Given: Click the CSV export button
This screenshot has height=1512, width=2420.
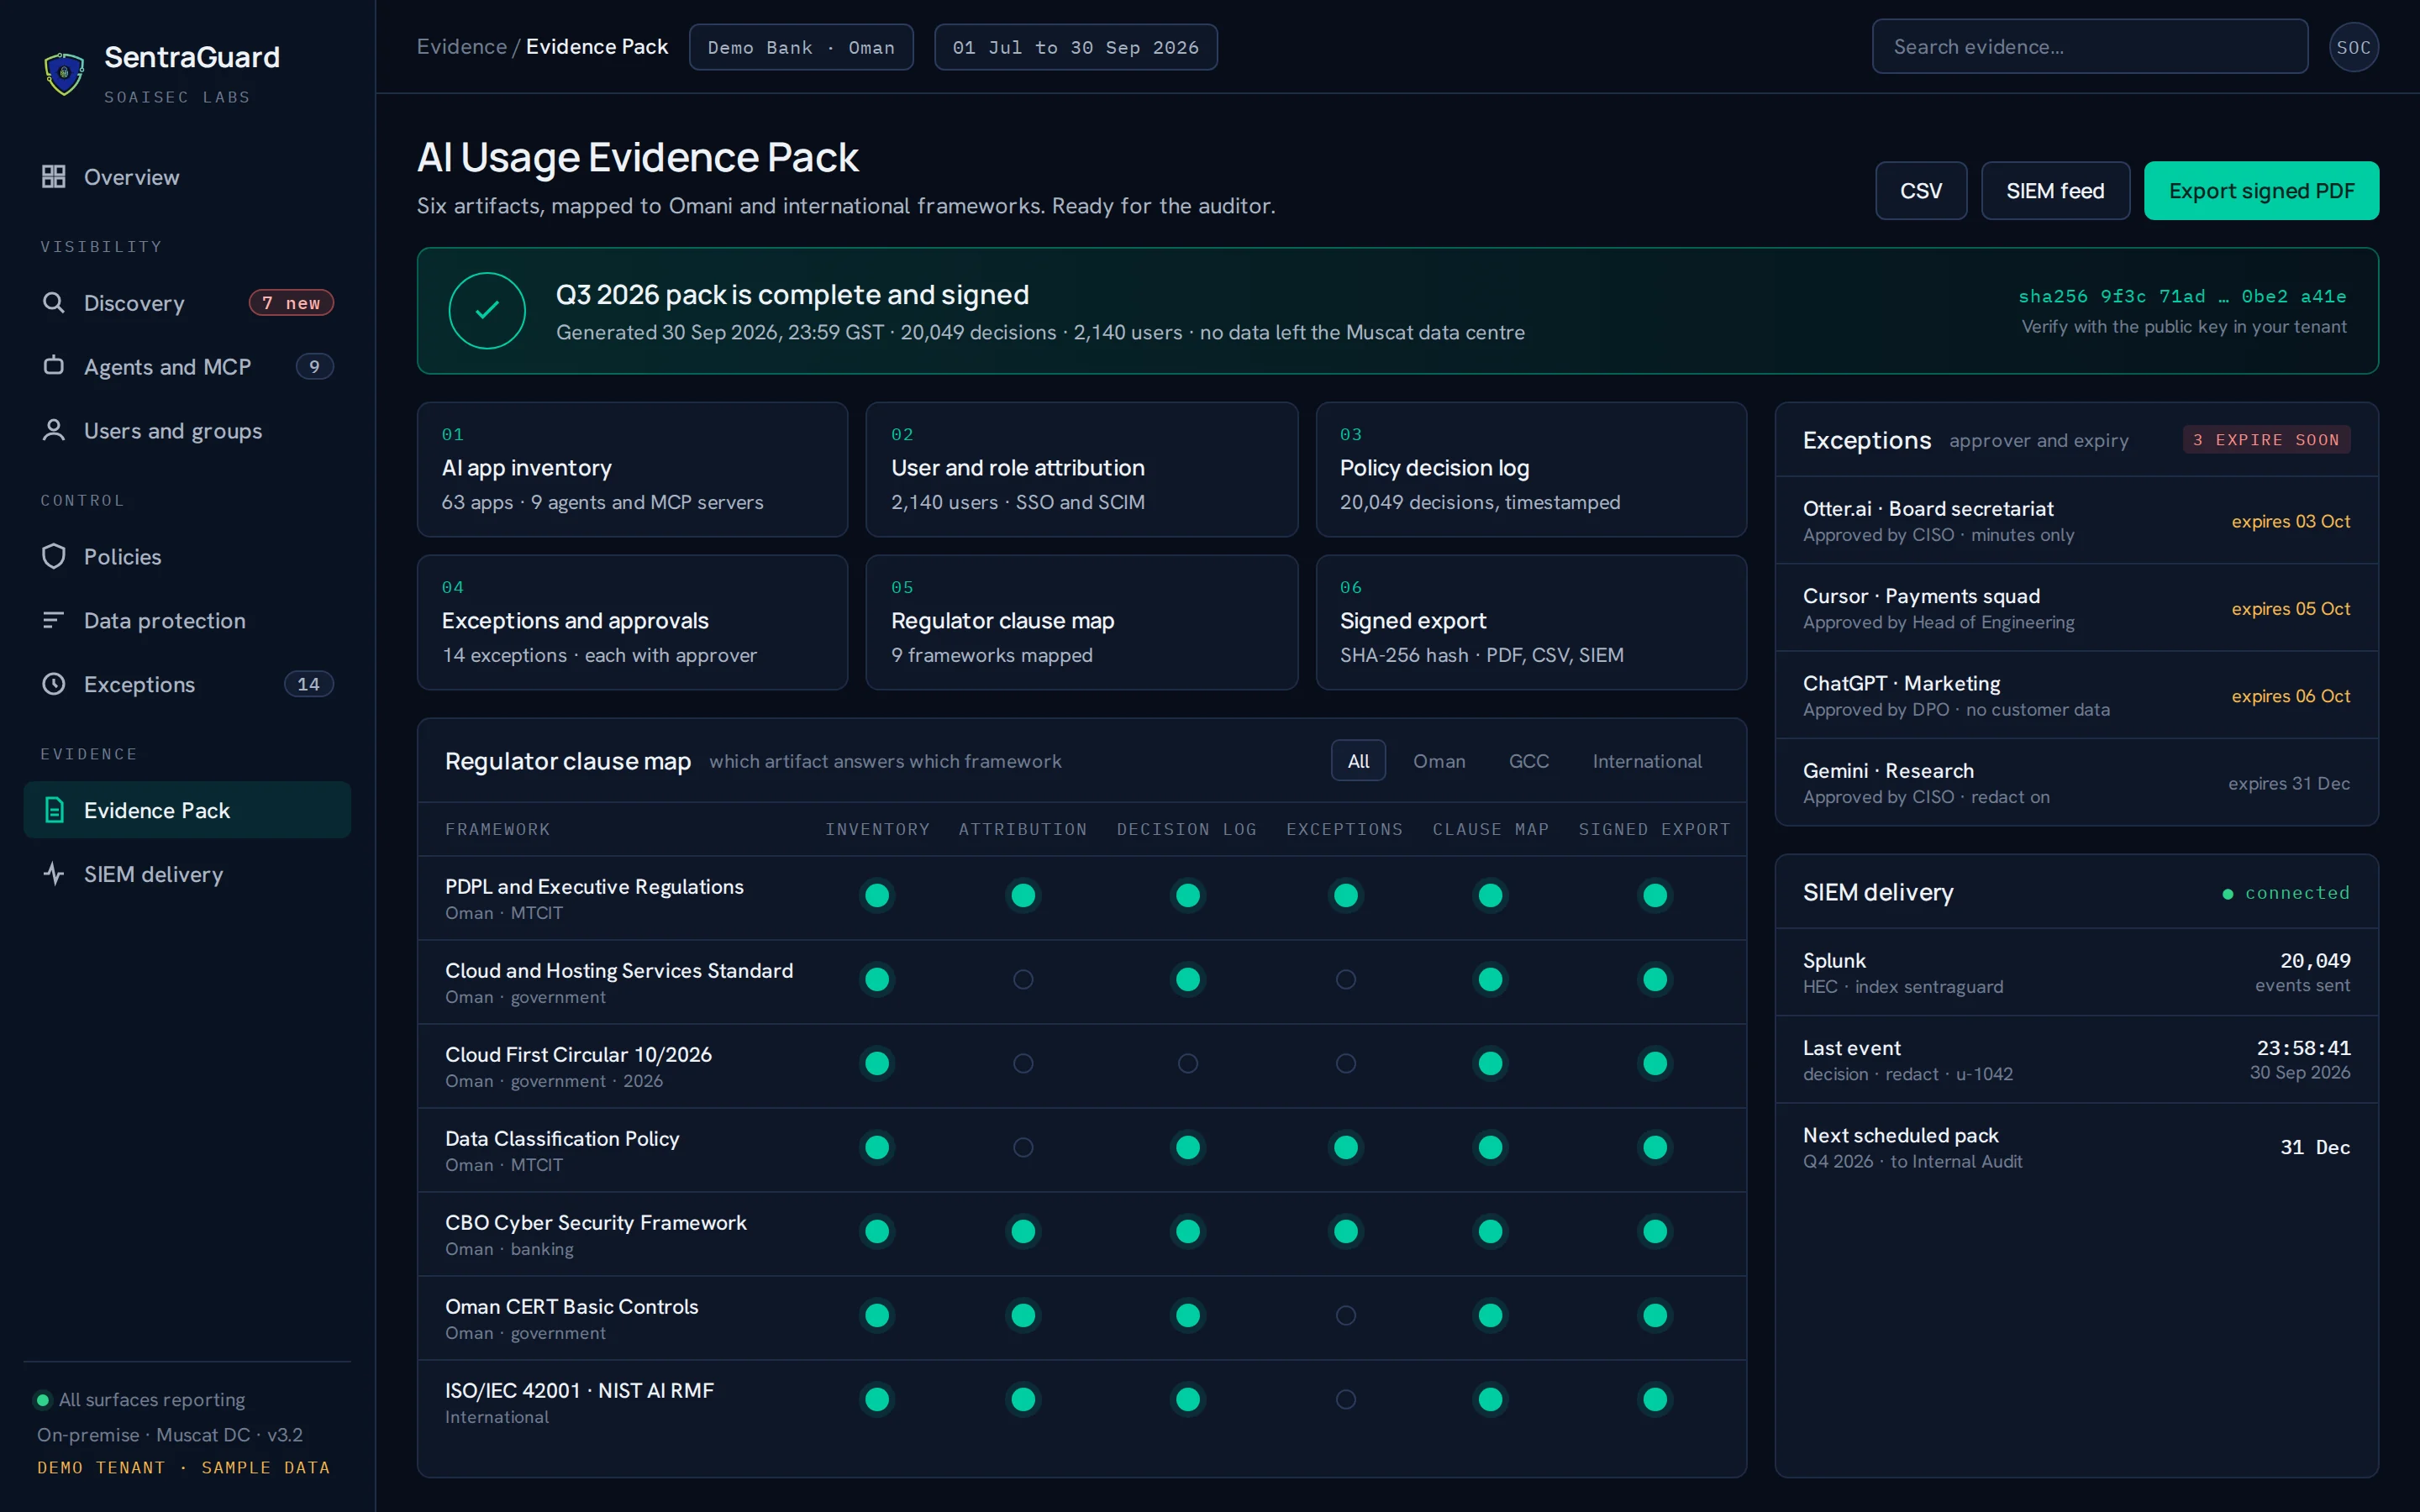Looking at the screenshot, I should click(x=1921, y=191).
